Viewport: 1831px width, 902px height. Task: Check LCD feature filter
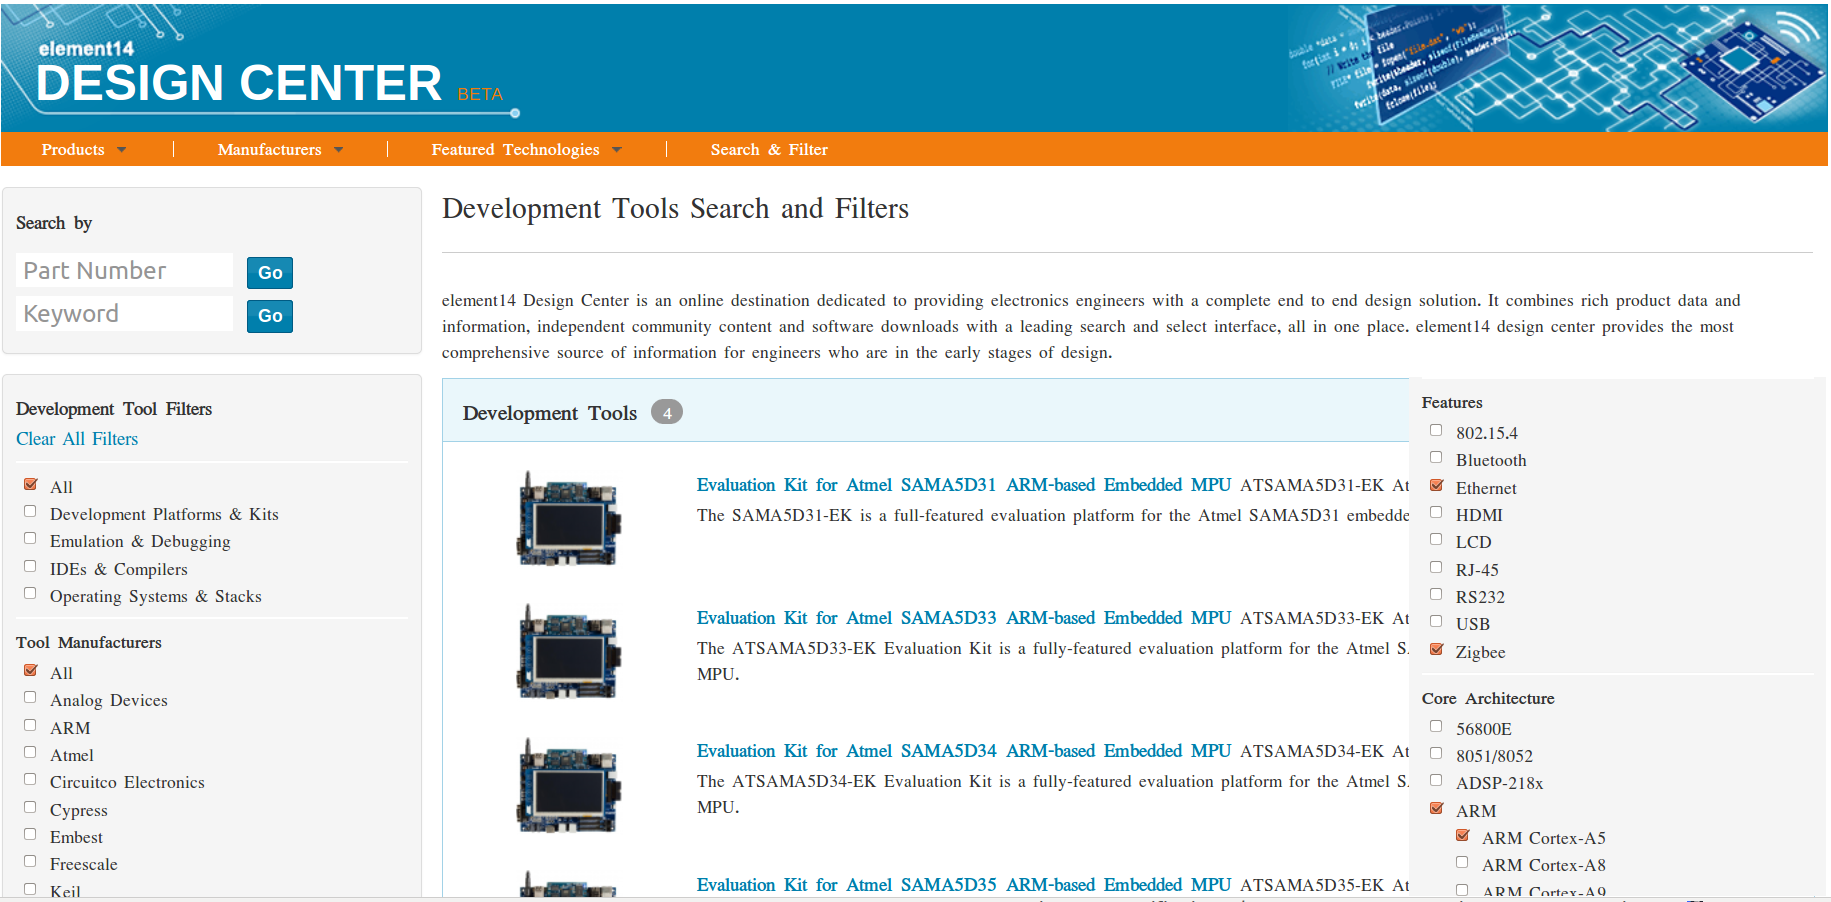[1437, 540]
